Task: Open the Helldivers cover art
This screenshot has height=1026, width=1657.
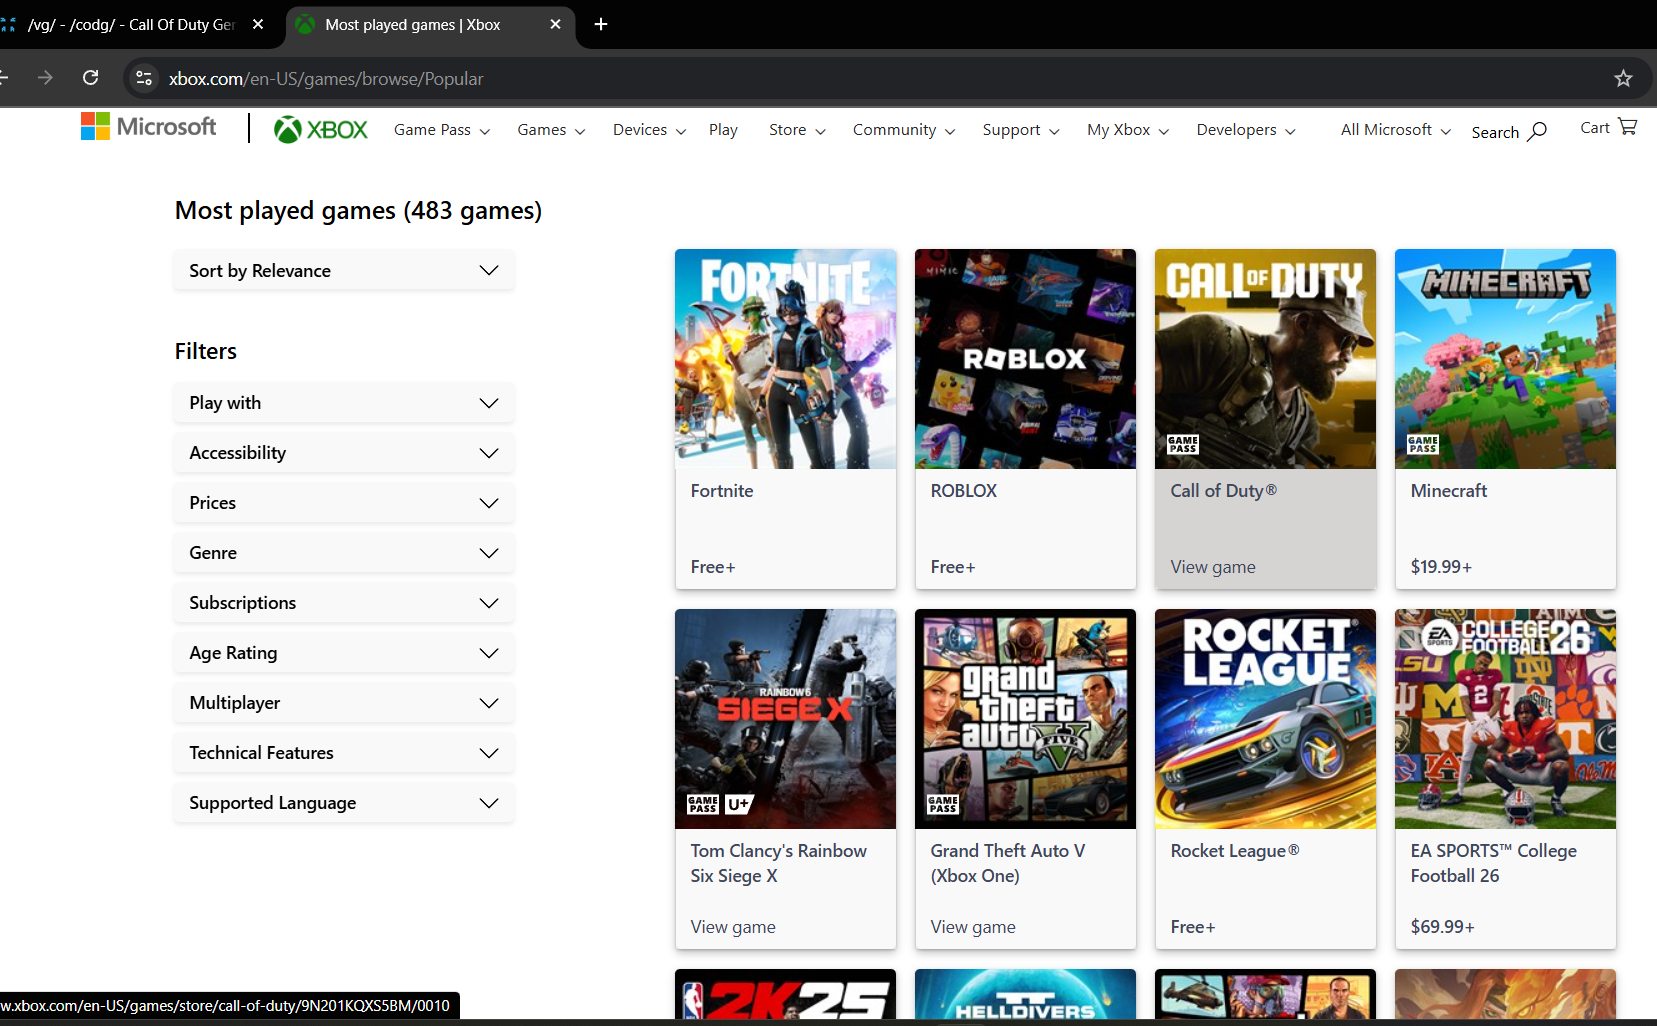Action: (1025, 994)
